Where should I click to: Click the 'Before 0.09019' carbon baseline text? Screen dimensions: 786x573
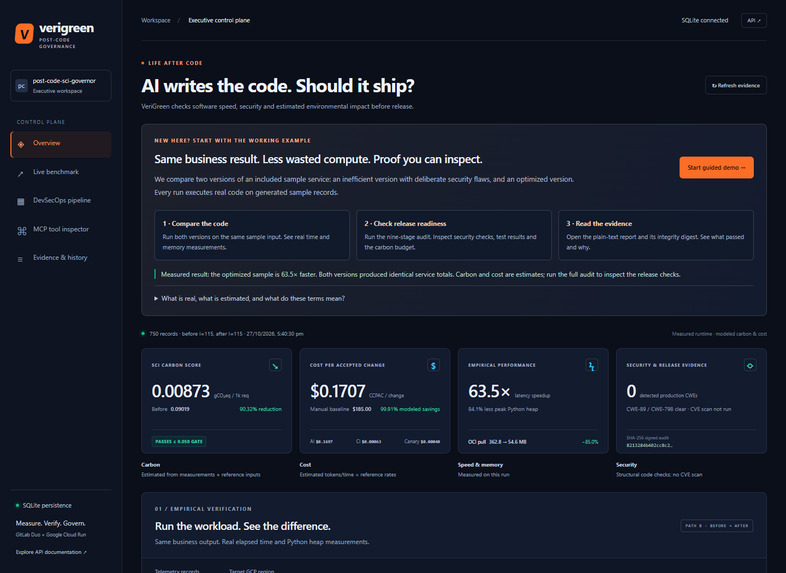(170, 409)
